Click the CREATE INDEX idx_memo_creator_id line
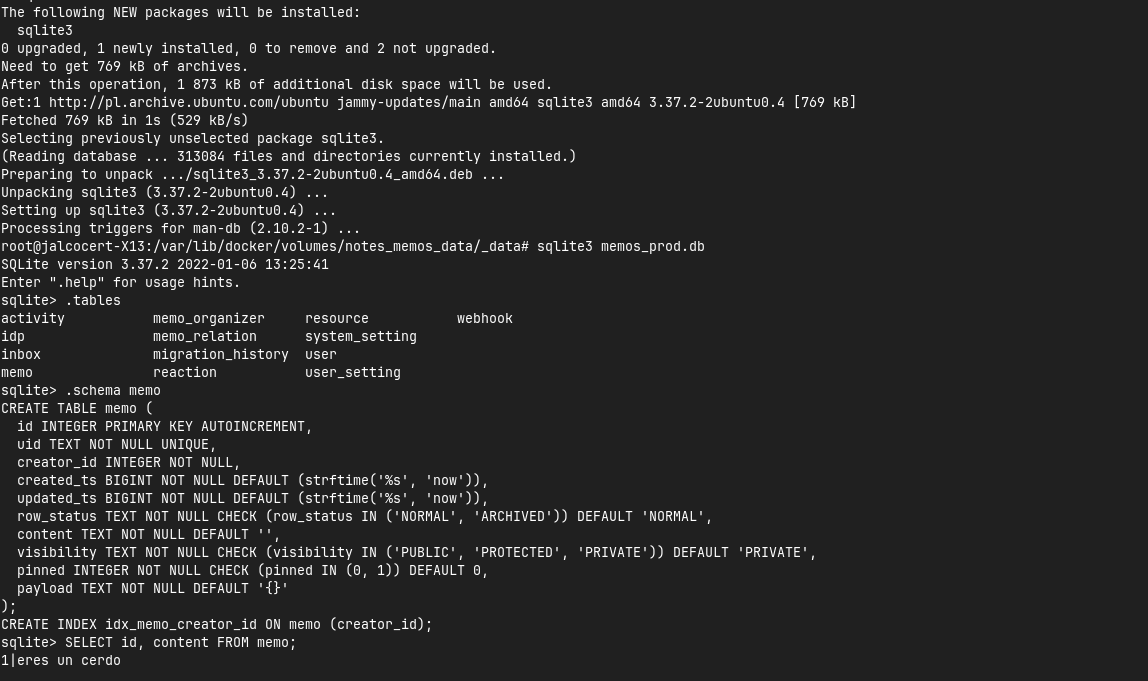This screenshot has width=1148, height=681. pyautogui.click(x=217, y=624)
